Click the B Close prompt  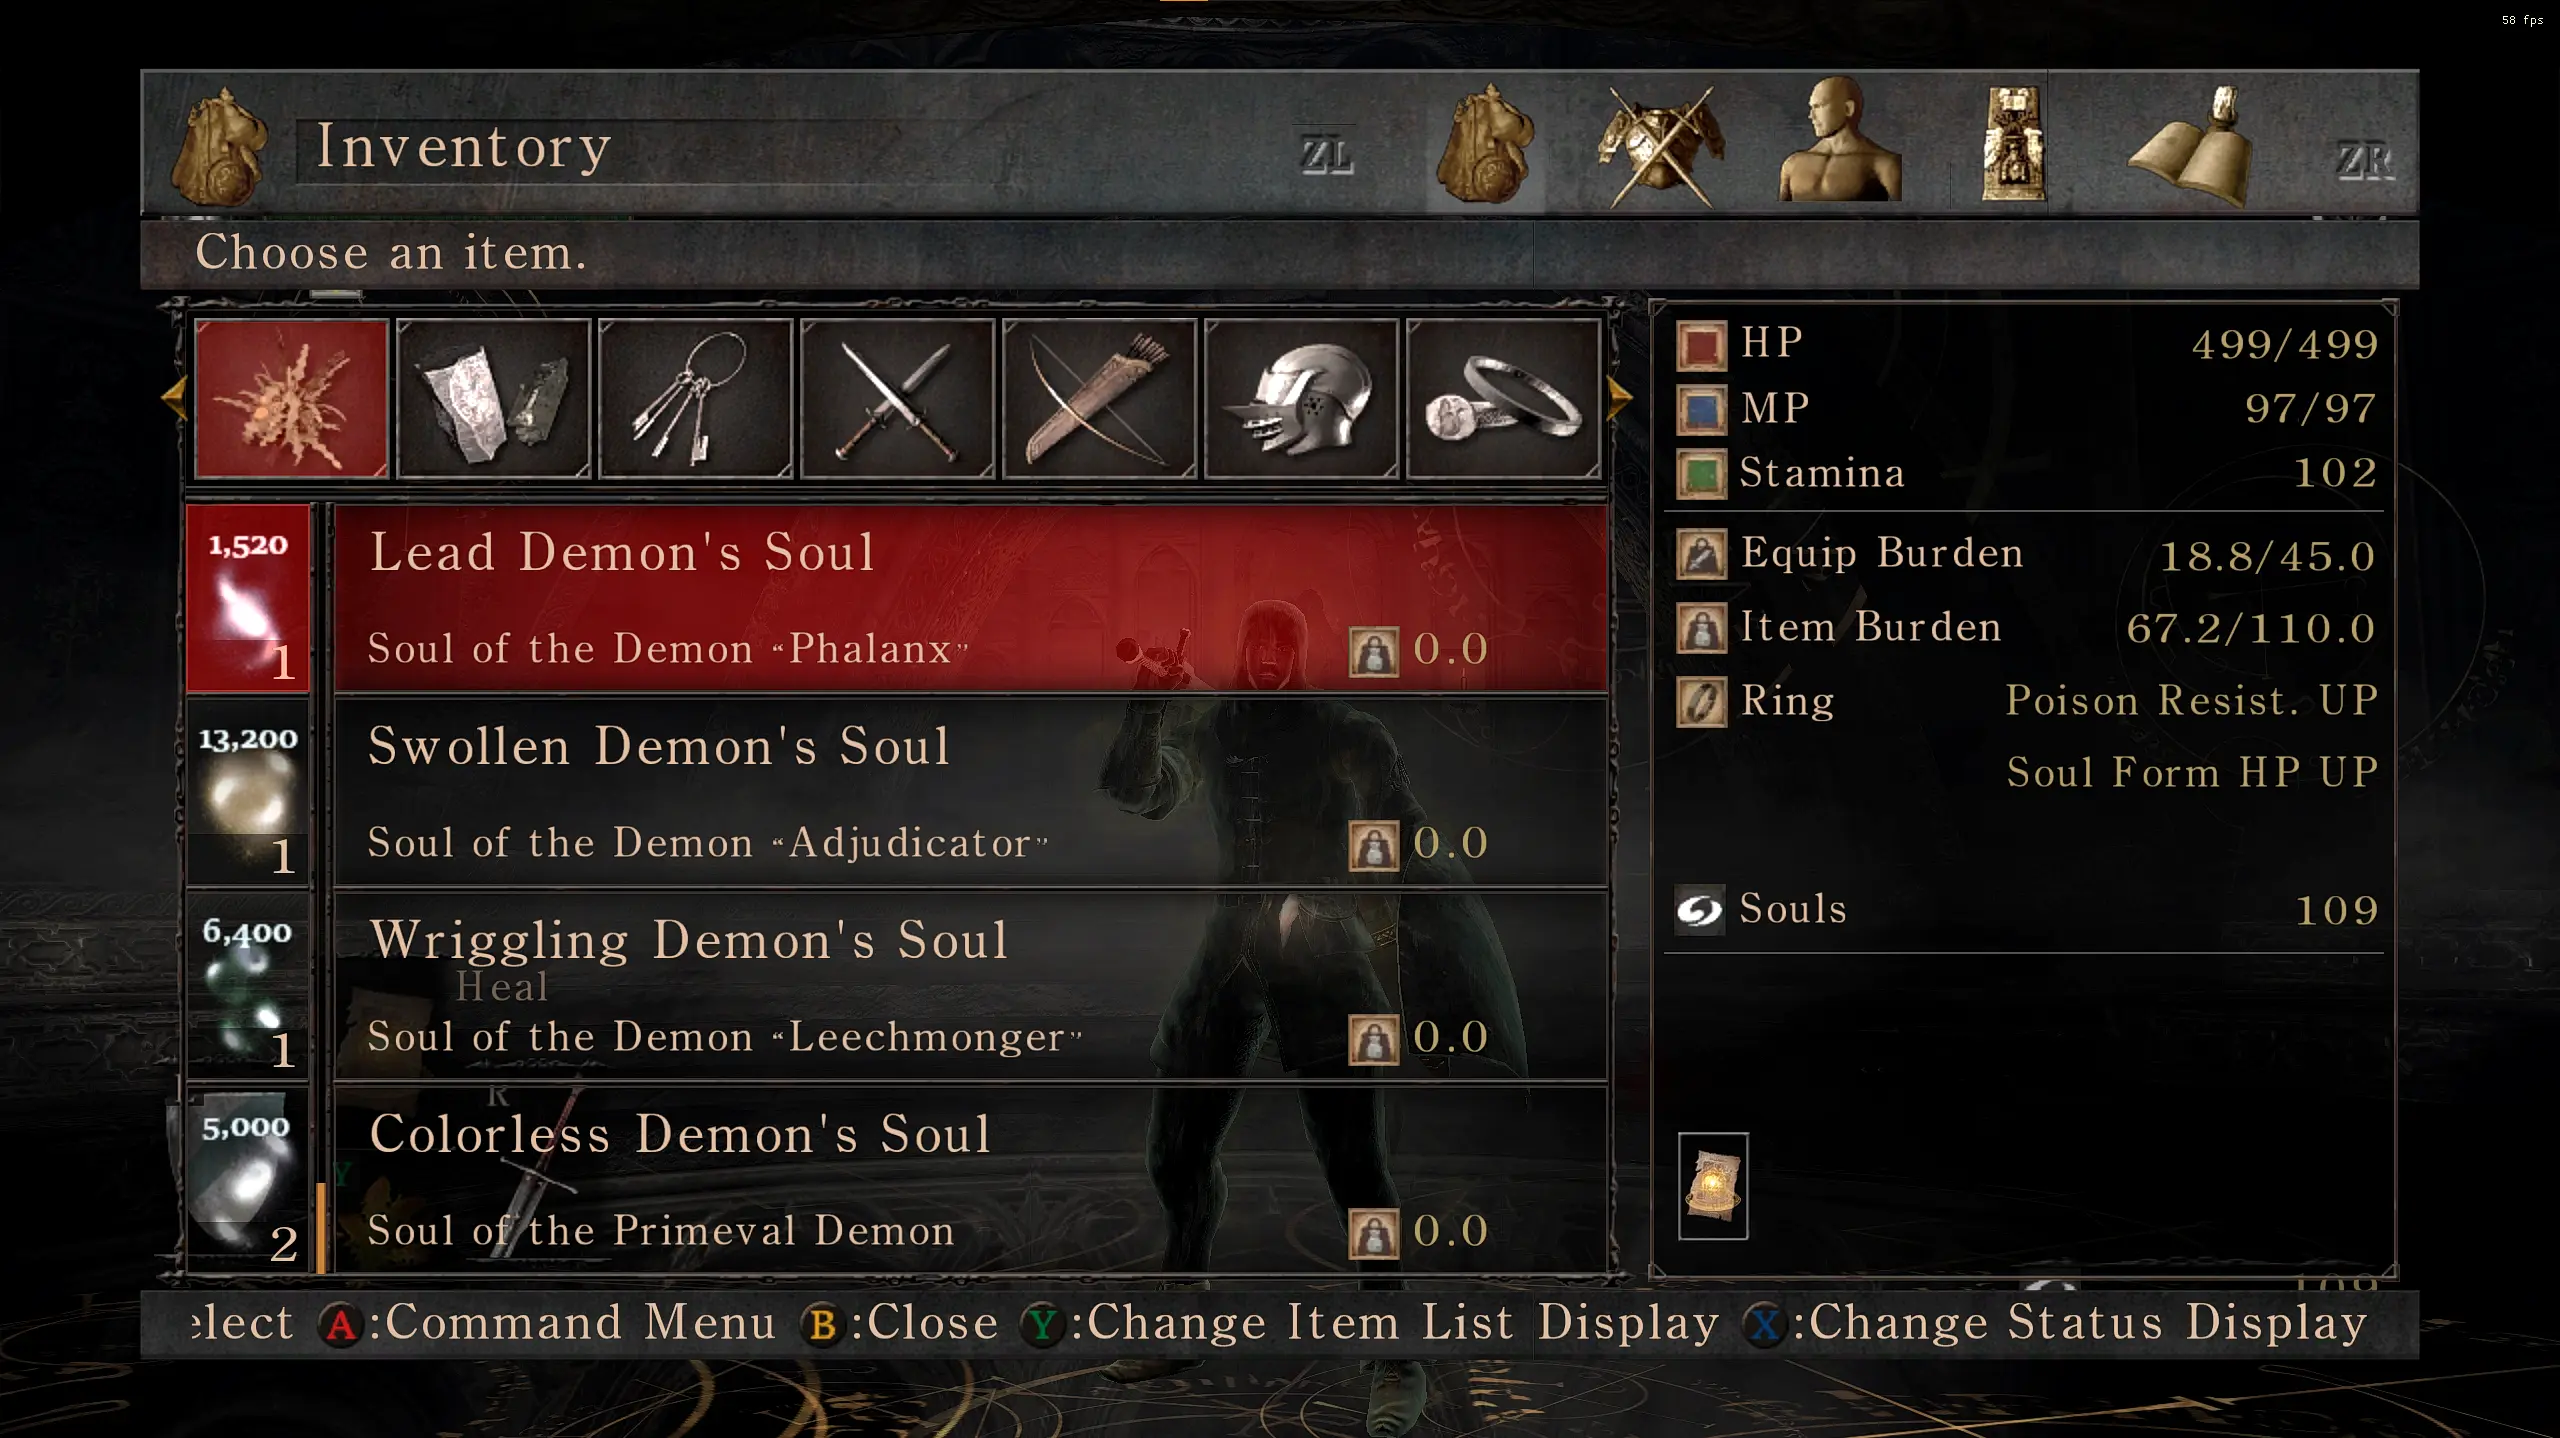900,1323
